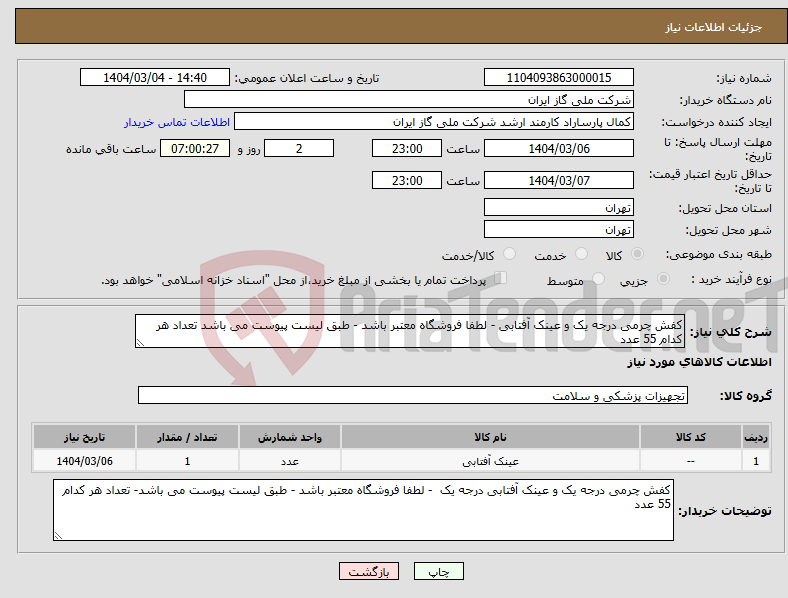Screen dimensions: 788x598
Task: Click the resize handle of buyer notes area
Action: point(58,536)
